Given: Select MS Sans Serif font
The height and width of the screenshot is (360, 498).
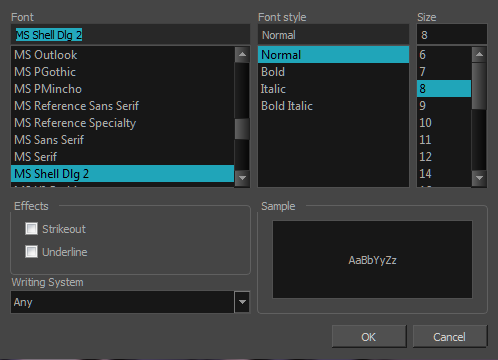Looking at the screenshot, I should tap(123, 140).
